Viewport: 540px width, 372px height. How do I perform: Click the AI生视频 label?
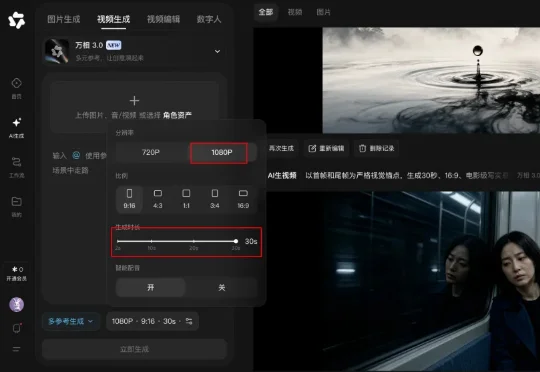click(282, 176)
